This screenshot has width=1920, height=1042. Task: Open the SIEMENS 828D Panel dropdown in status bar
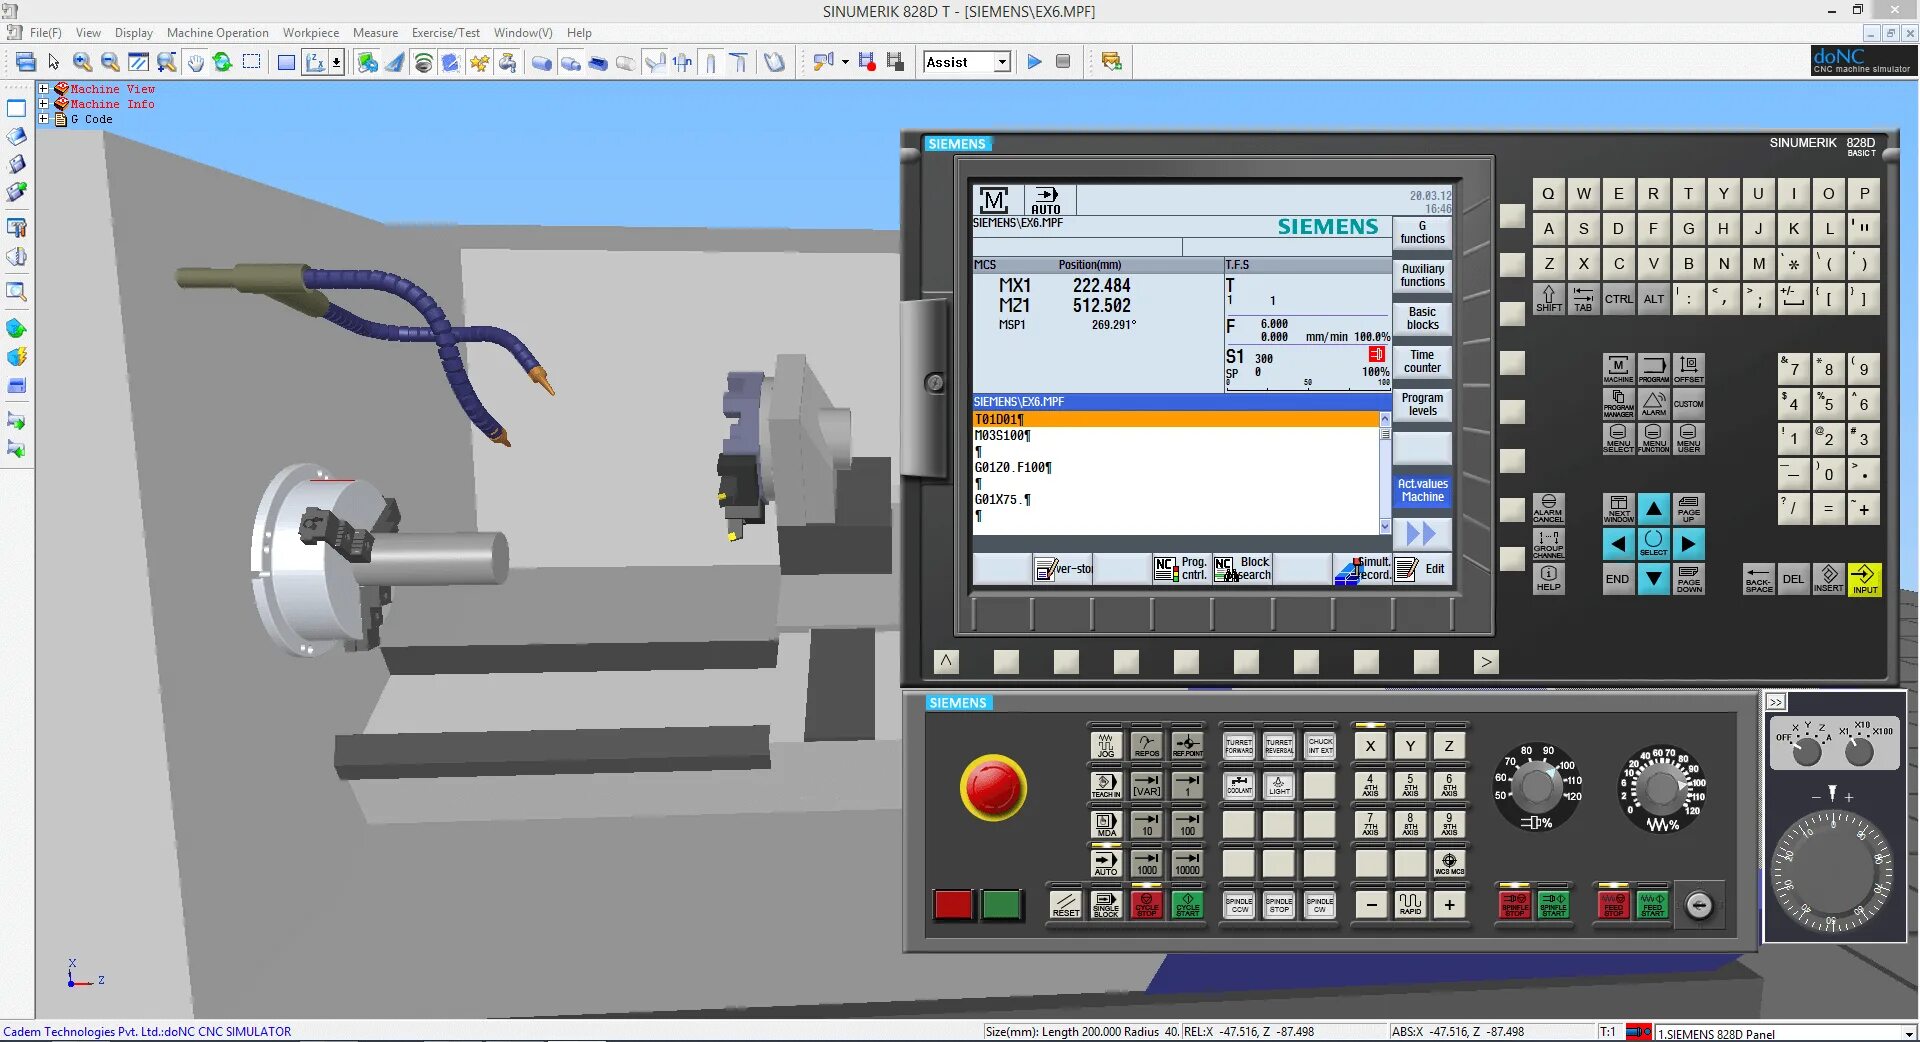pyautogui.click(x=1909, y=1033)
